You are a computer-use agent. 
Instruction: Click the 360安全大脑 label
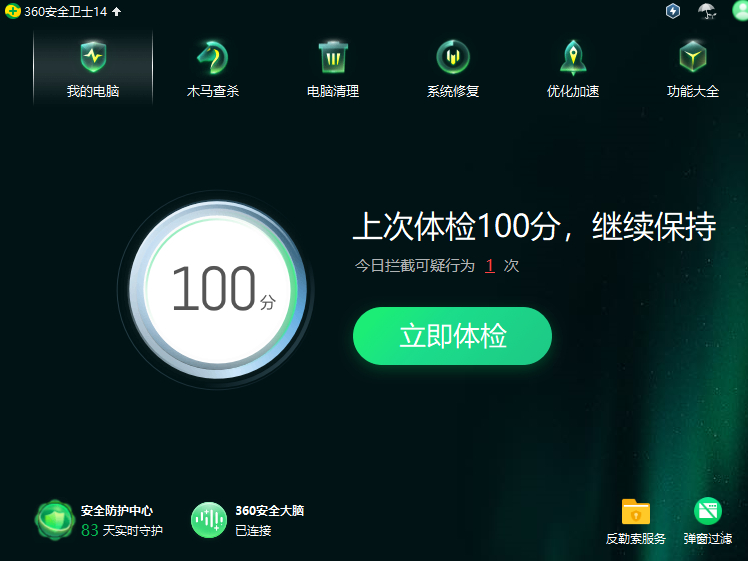270,510
